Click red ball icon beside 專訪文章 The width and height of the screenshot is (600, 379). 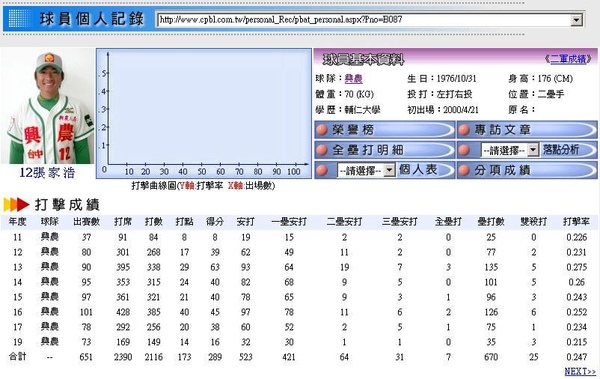point(465,130)
